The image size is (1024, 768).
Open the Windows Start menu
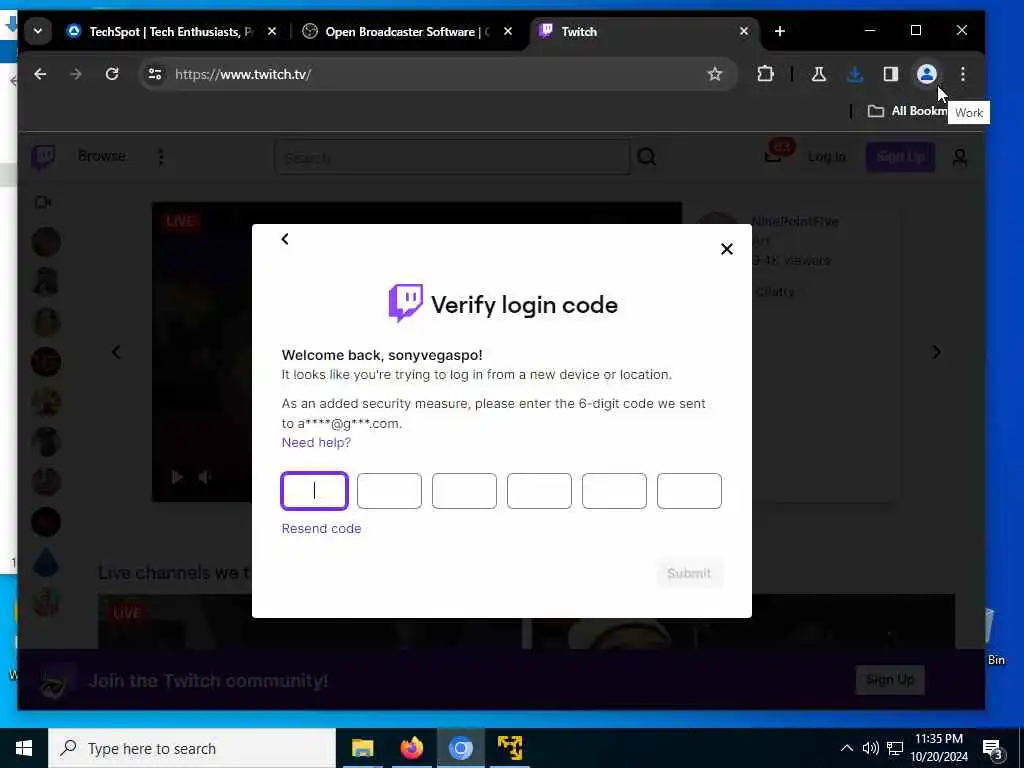click(x=24, y=748)
